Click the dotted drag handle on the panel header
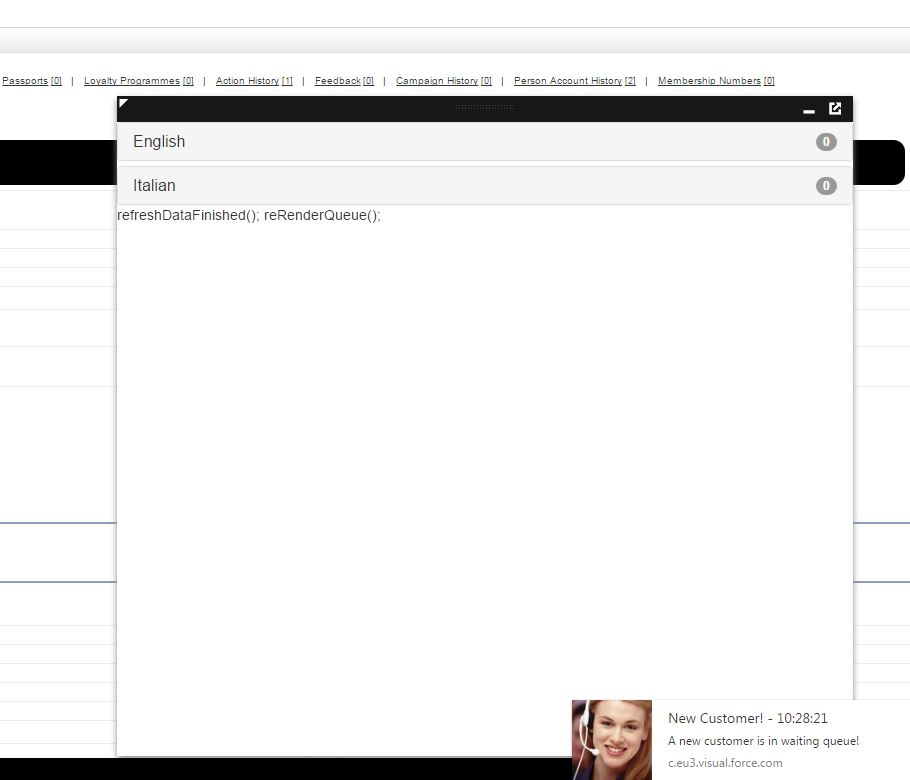 485,106
